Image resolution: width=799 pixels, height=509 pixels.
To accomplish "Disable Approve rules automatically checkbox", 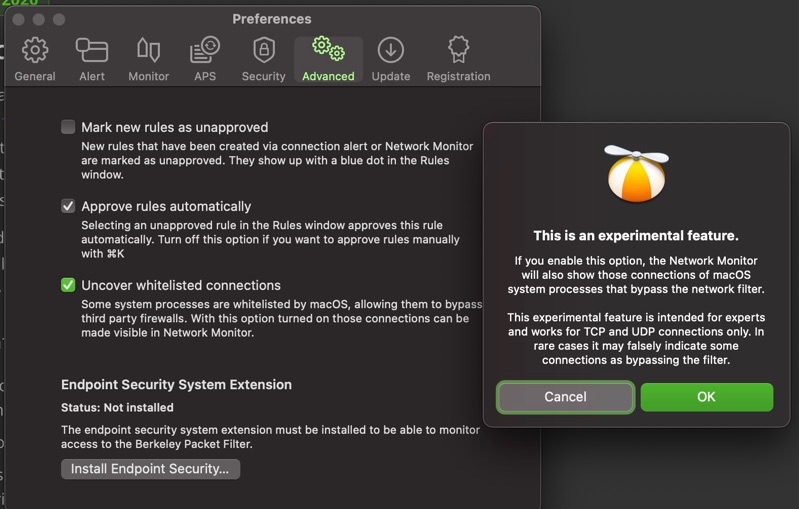I will tap(68, 206).
